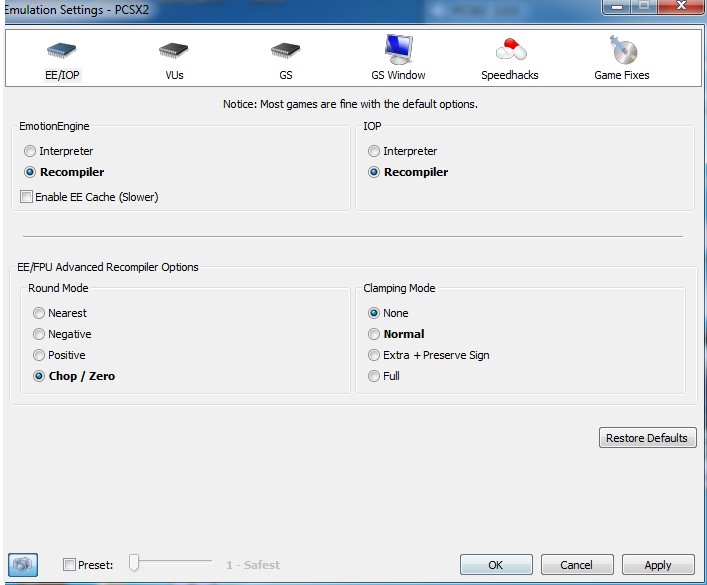707x585 pixels.
Task: Click the Restore Defaults button
Action: tap(647, 438)
